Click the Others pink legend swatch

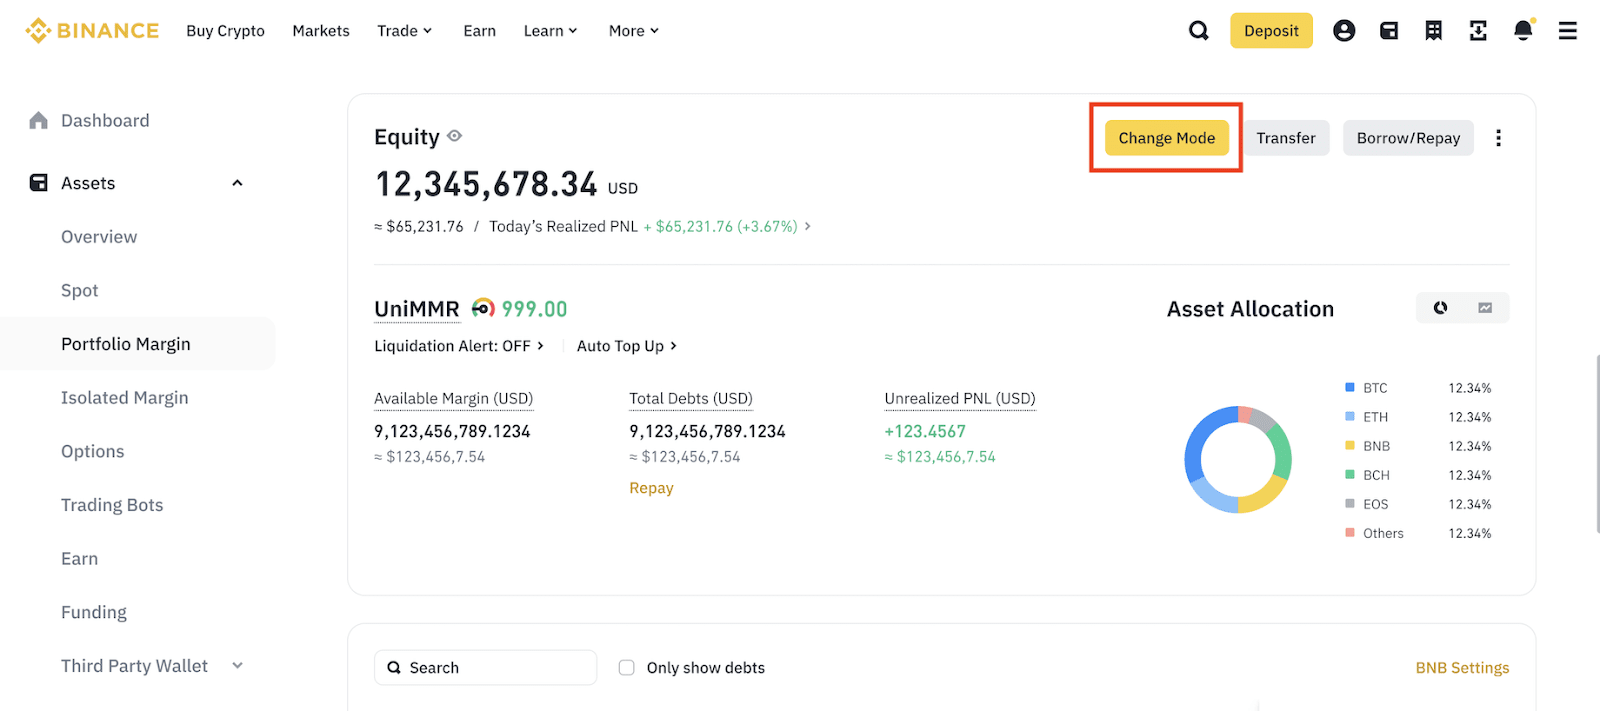(1350, 532)
